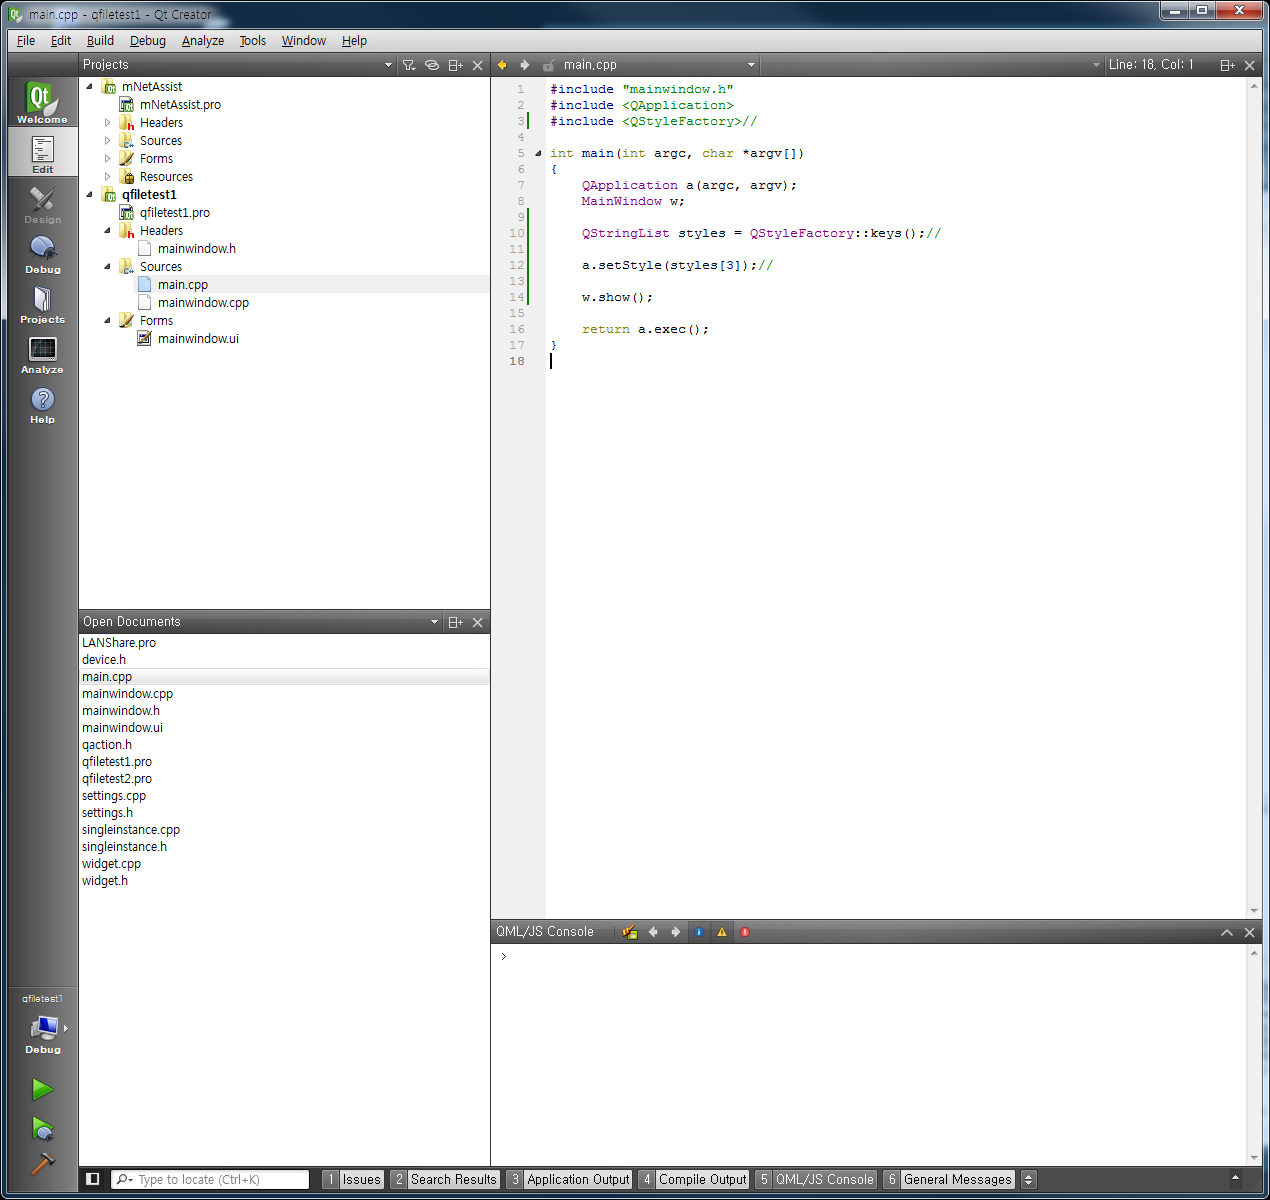Open the Analyze menu
Image resolution: width=1270 pixels, height=1200 pixels.
tap(203, 41)
